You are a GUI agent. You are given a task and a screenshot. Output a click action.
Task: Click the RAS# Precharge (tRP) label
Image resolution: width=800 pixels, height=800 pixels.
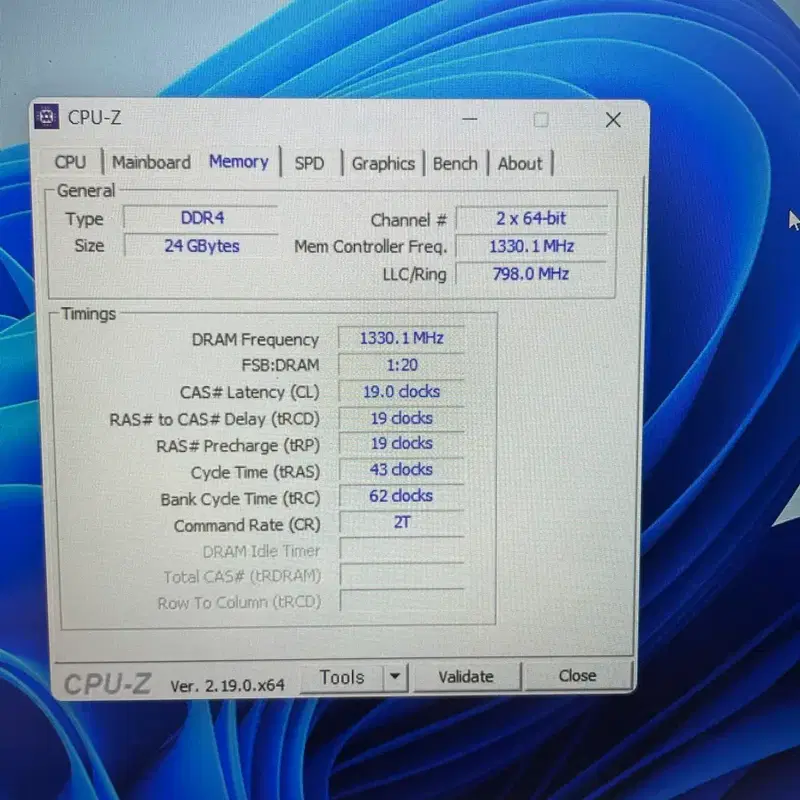(238, 446)
